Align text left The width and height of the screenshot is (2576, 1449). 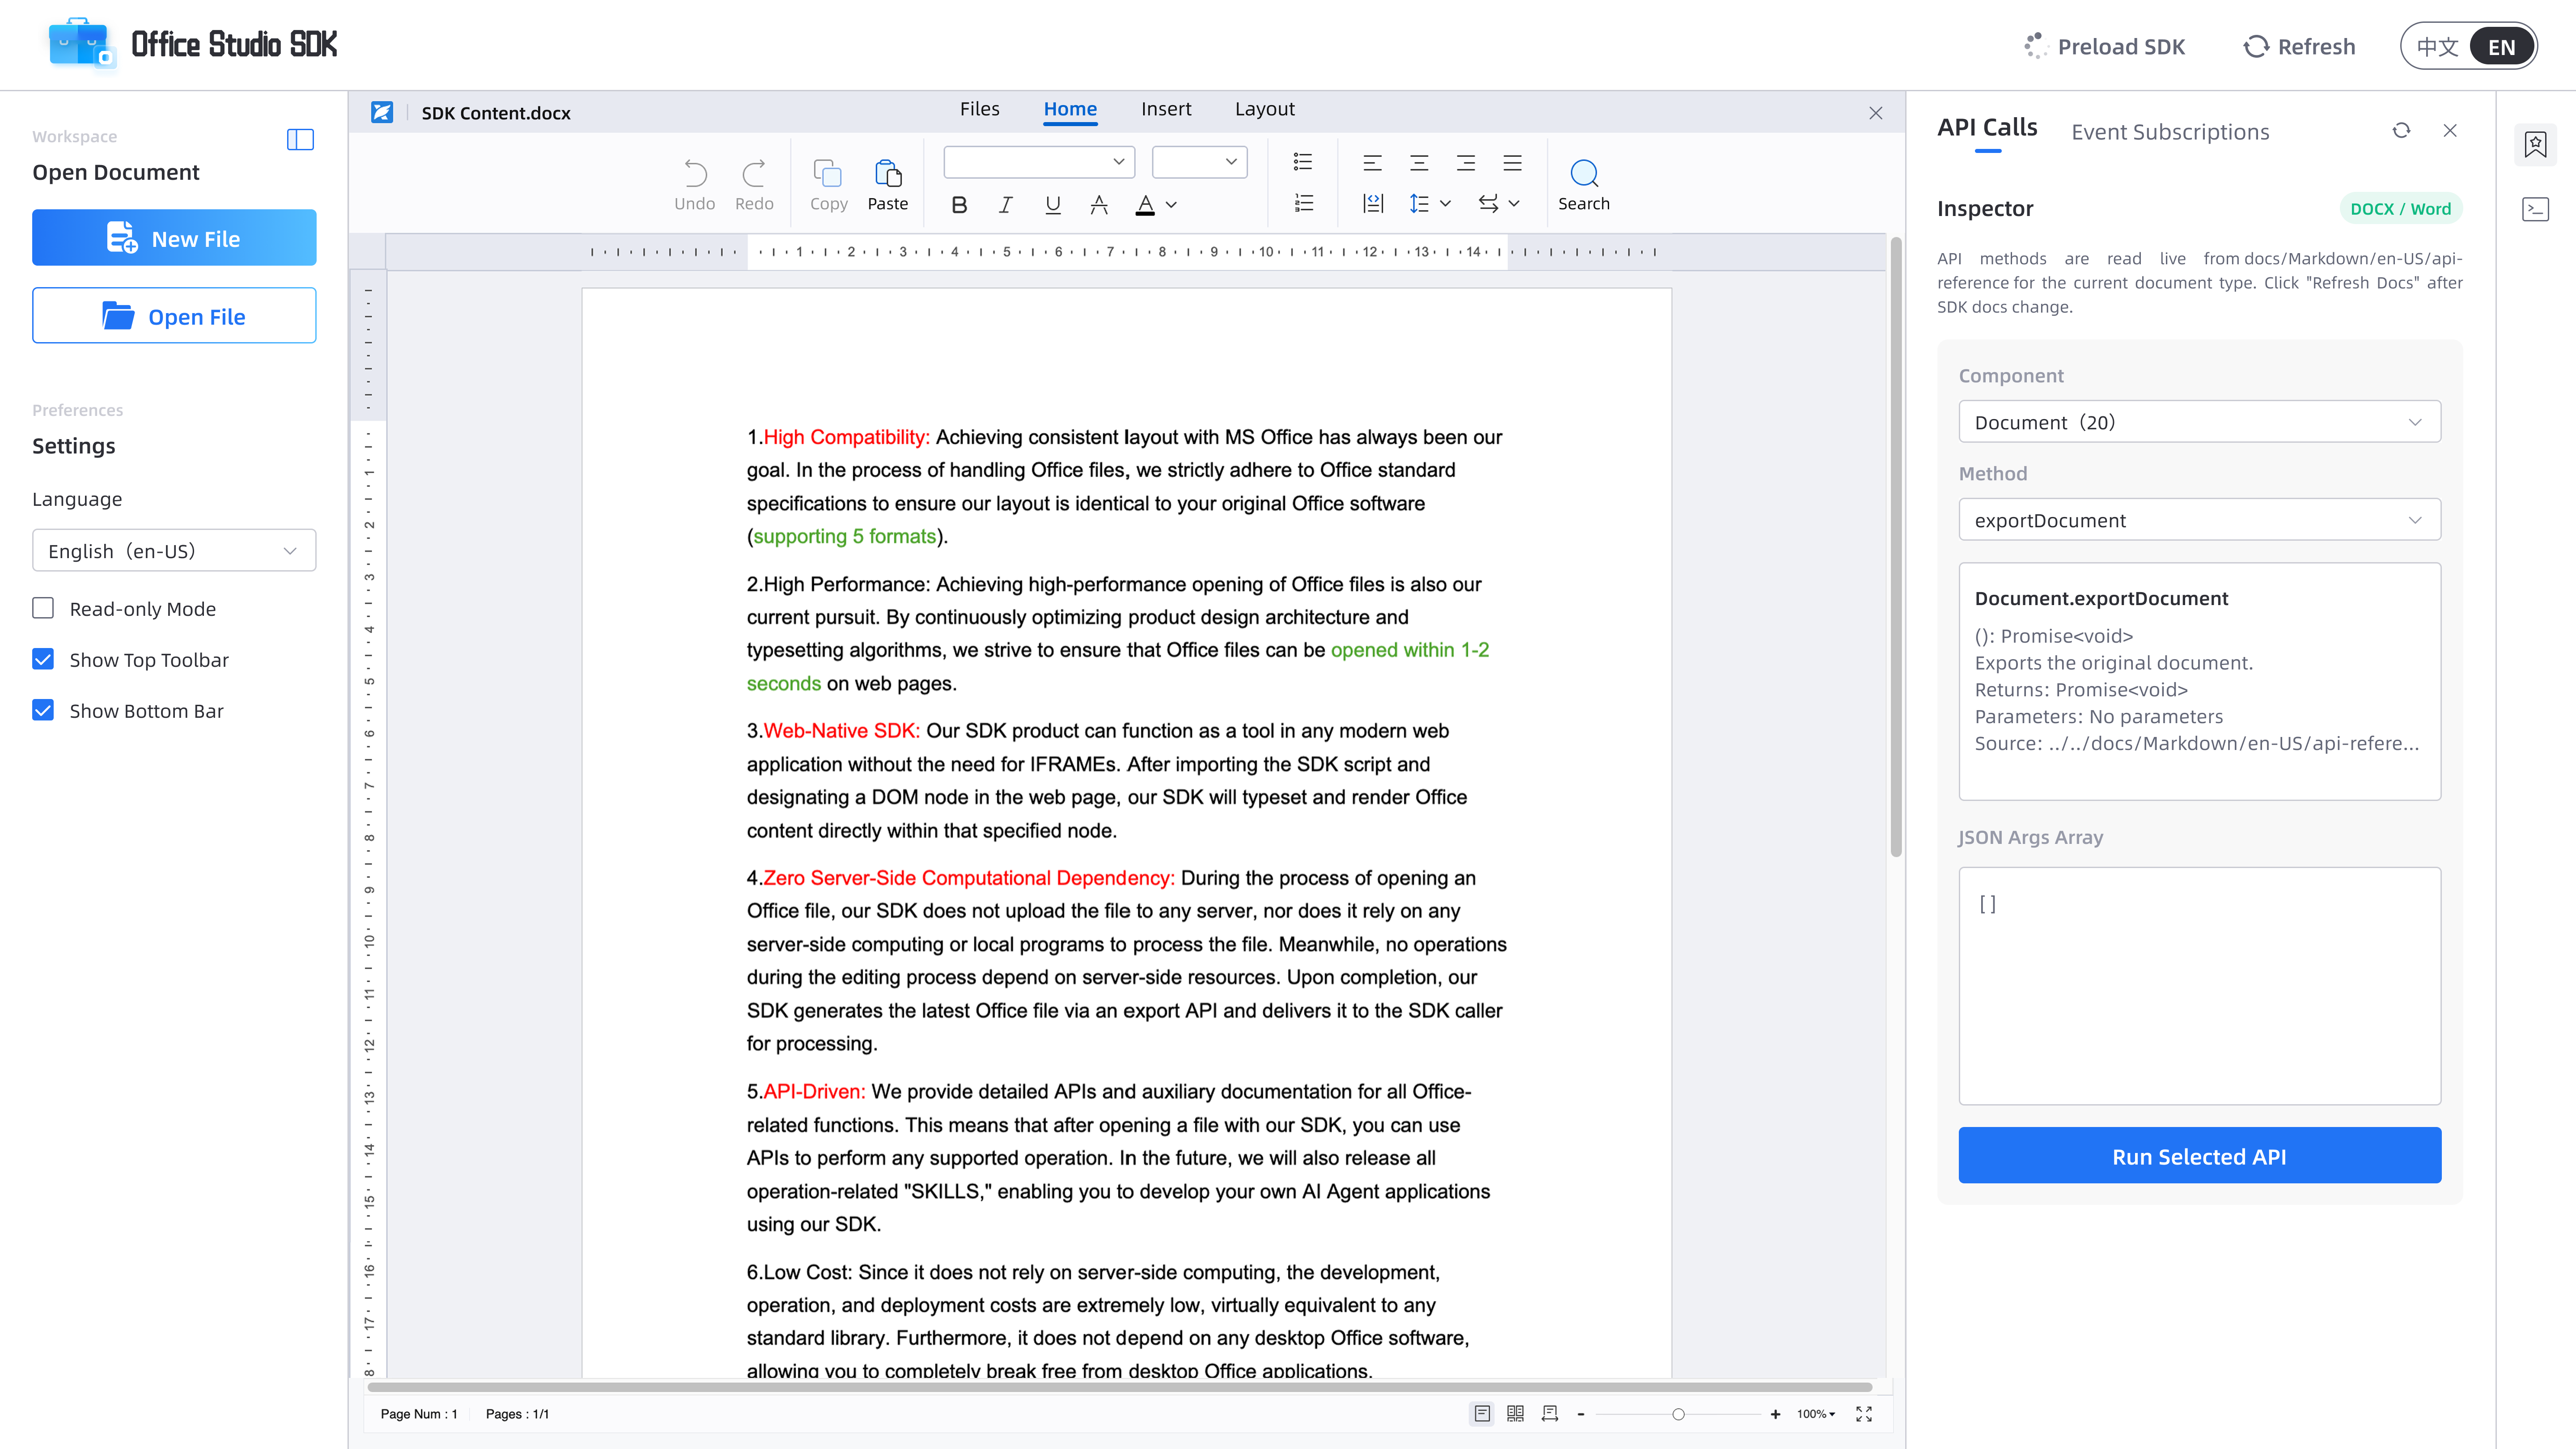pos(1373,162)
